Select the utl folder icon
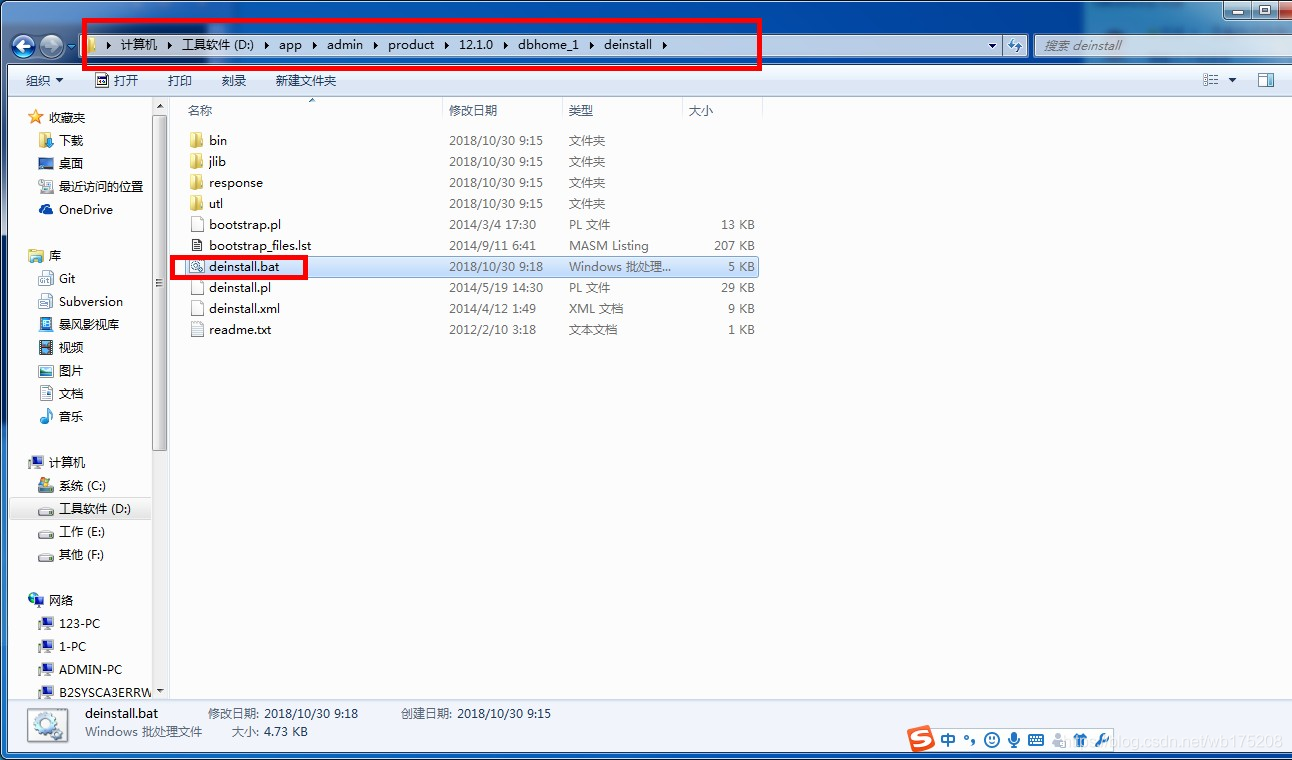 [197, 203]
